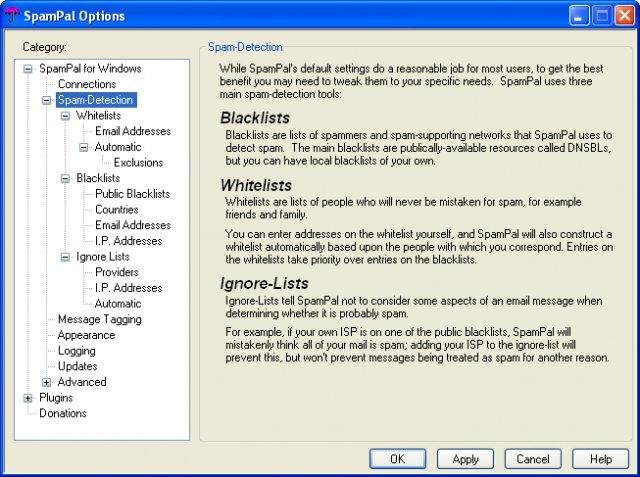Select Email Addresses under Blacklists
The height and width of the screenshot is (477, 640).
tap(133, 225)
